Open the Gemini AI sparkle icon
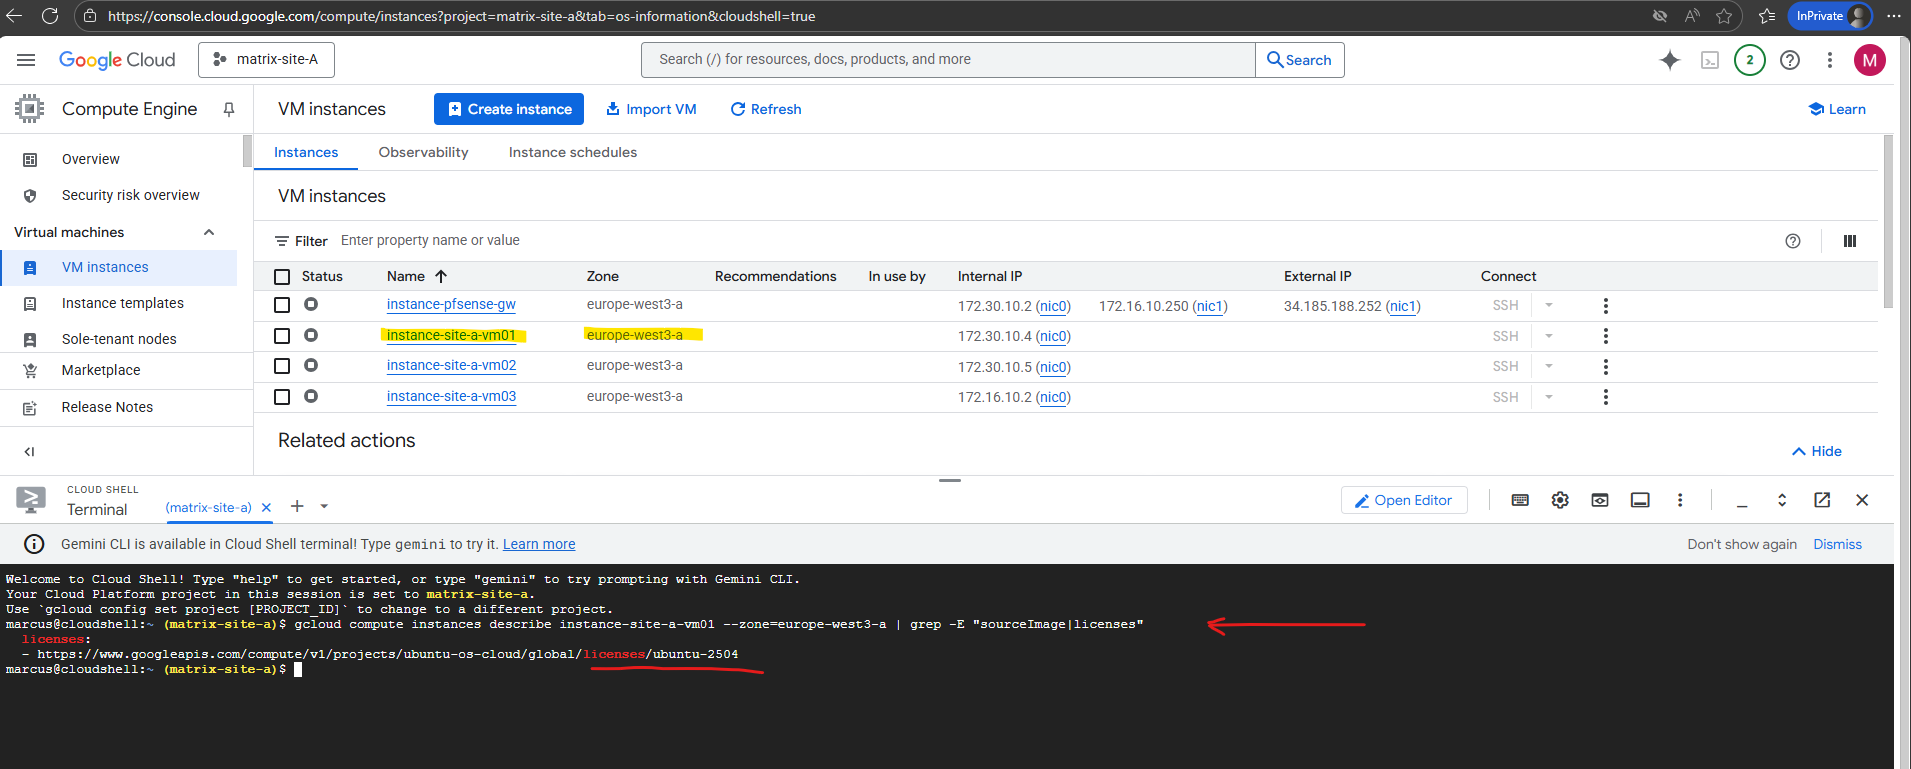The width and height of the screenshot is (1911, 769). pos(1669,60)
